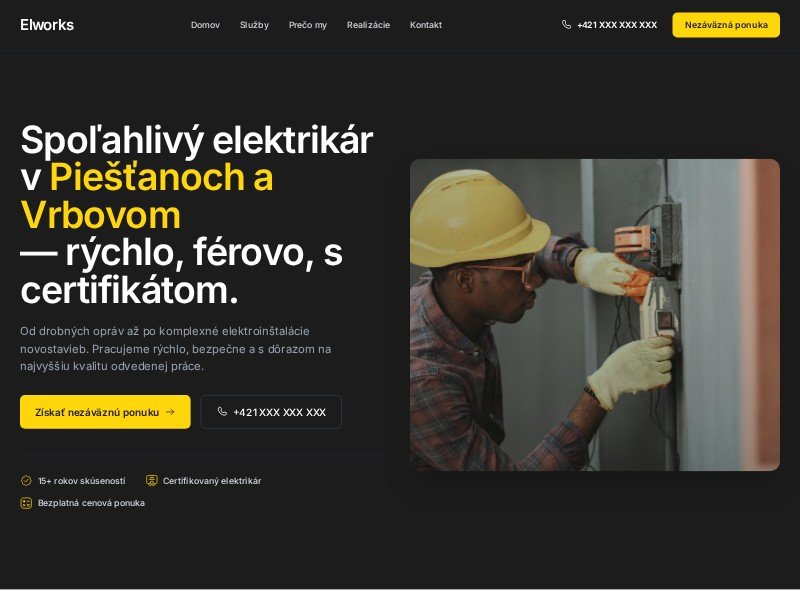Click the 15+ rokov skúseností badge
This screenshot has width=800, height=600.
[73, 481]
